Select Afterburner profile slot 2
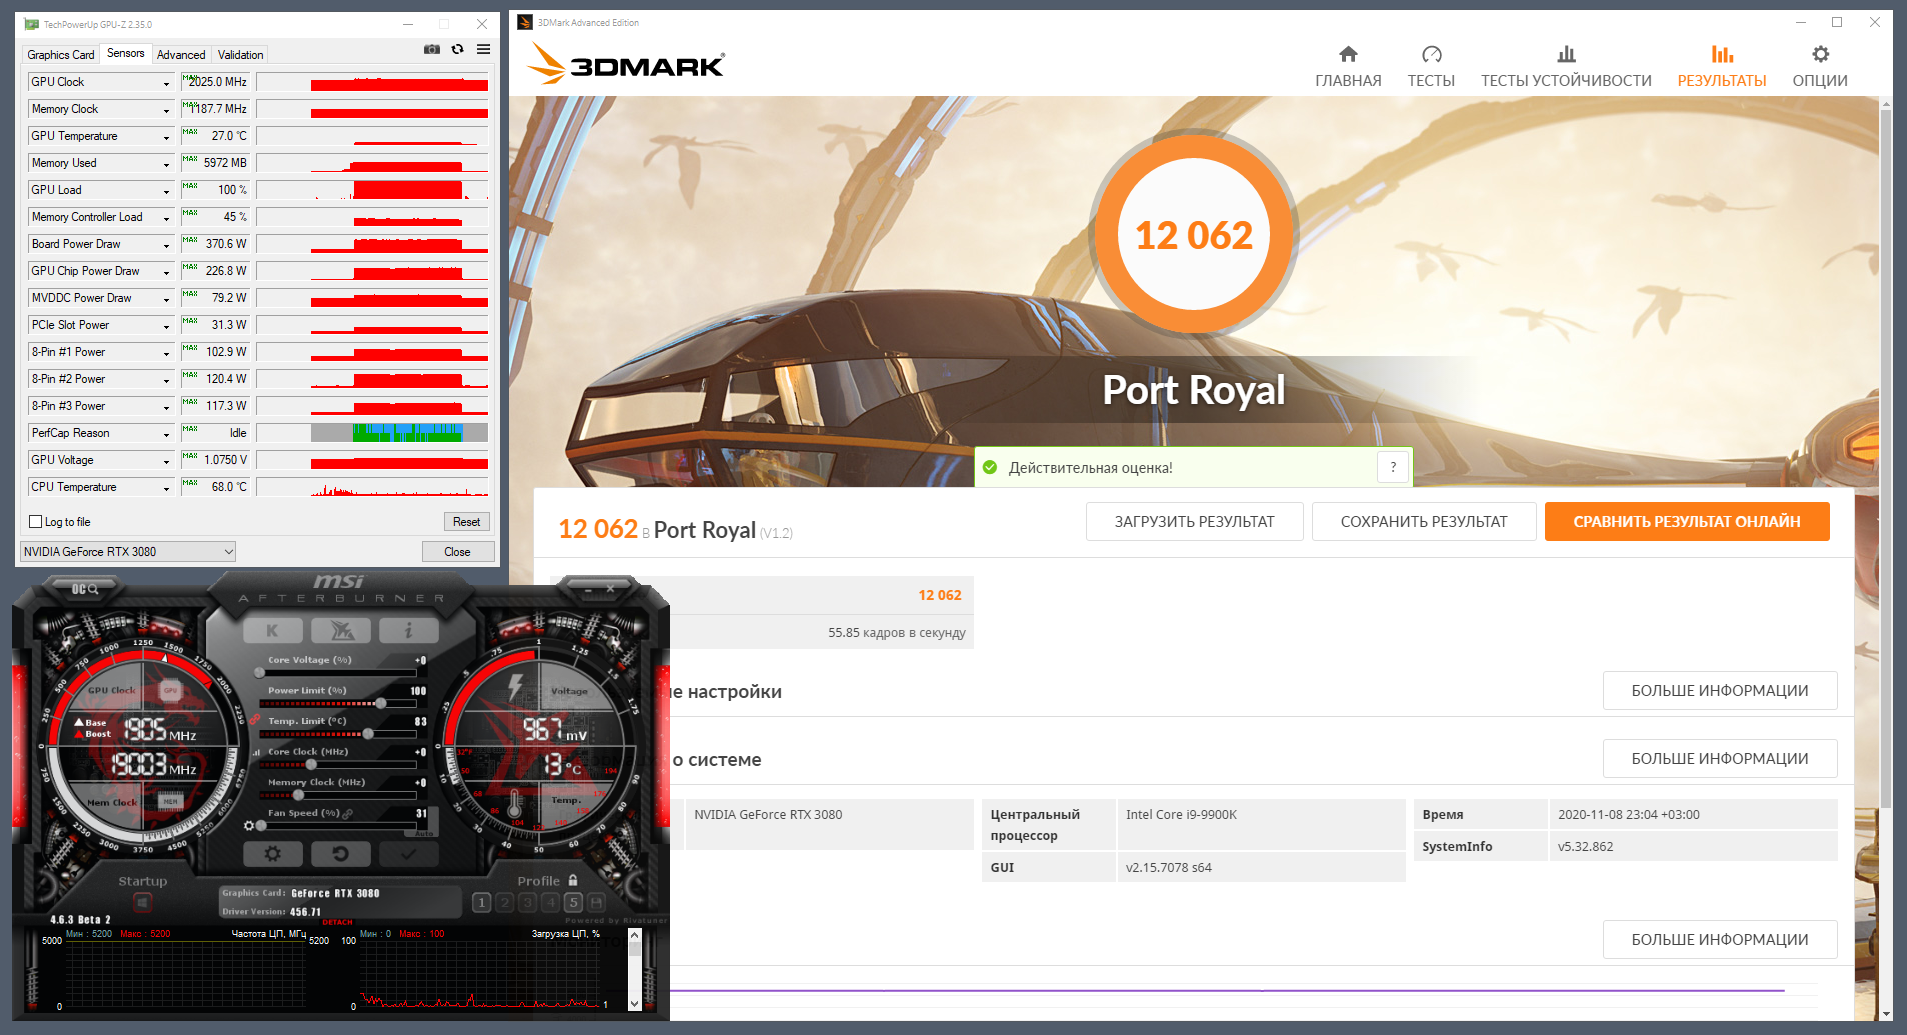1907x1035 pixels. pos(505,902)
